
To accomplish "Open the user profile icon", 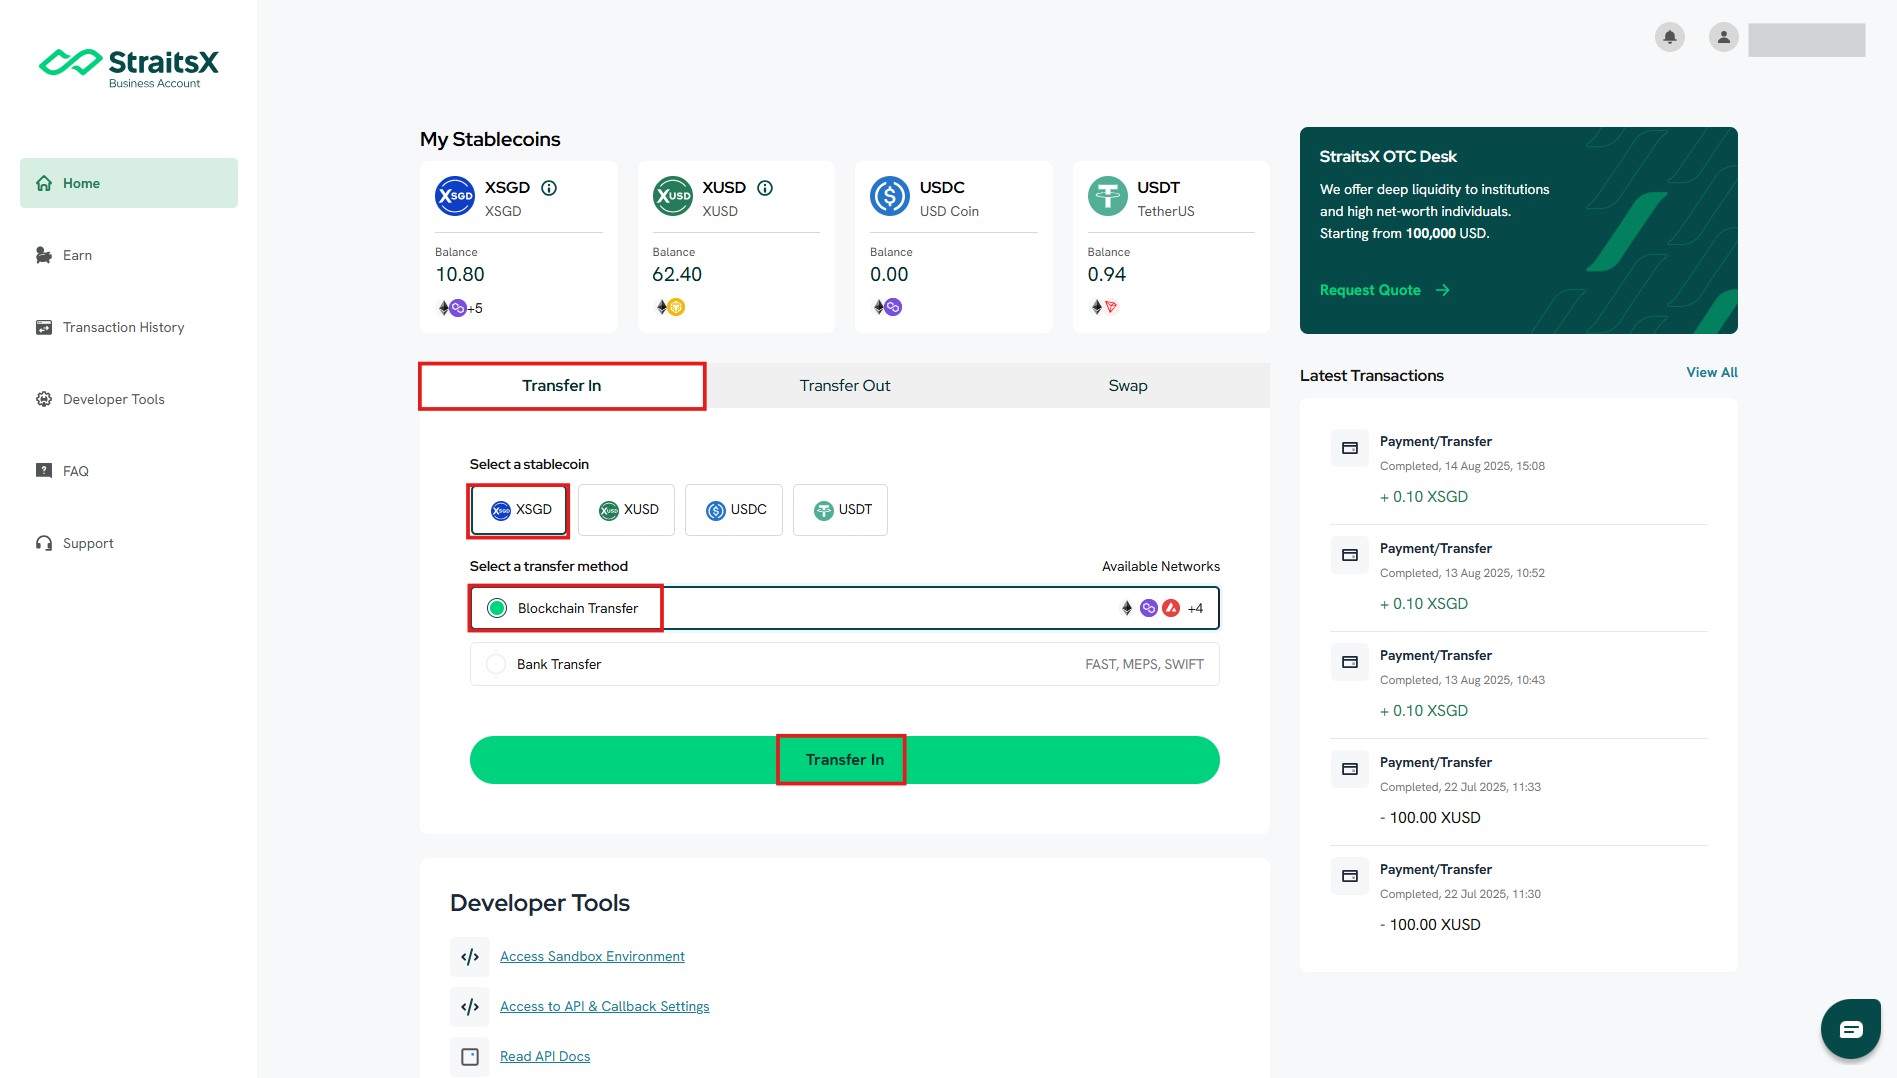I will (x=1723, y=38).
